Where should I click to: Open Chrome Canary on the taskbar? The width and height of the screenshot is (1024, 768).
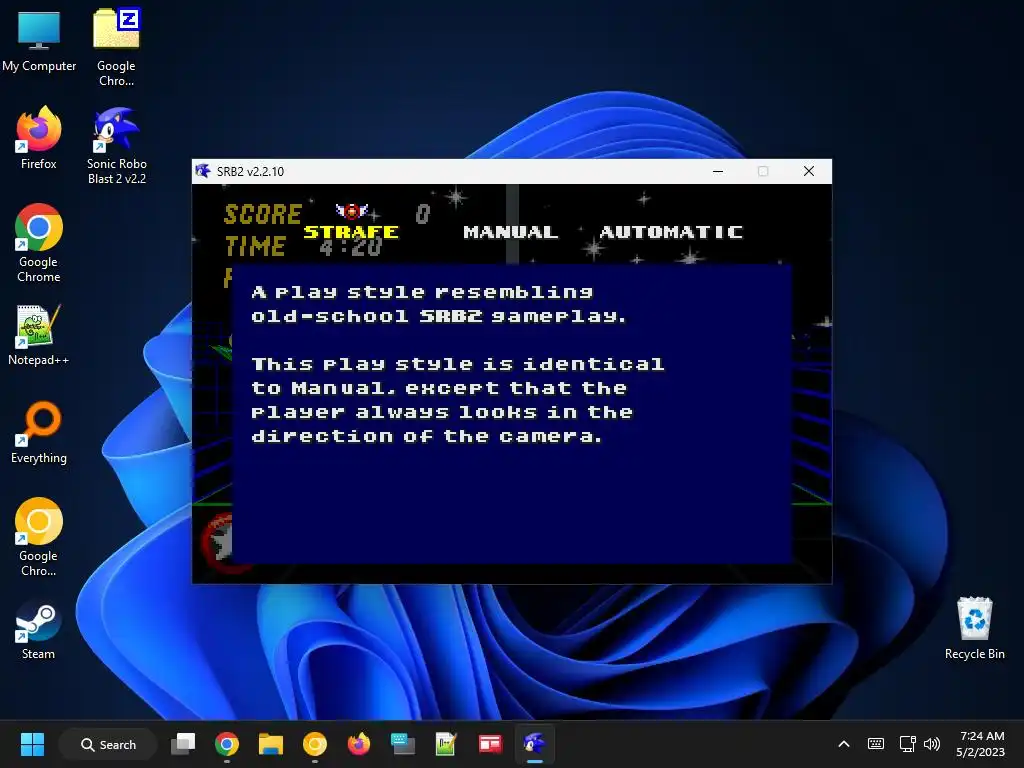[315, 744]
